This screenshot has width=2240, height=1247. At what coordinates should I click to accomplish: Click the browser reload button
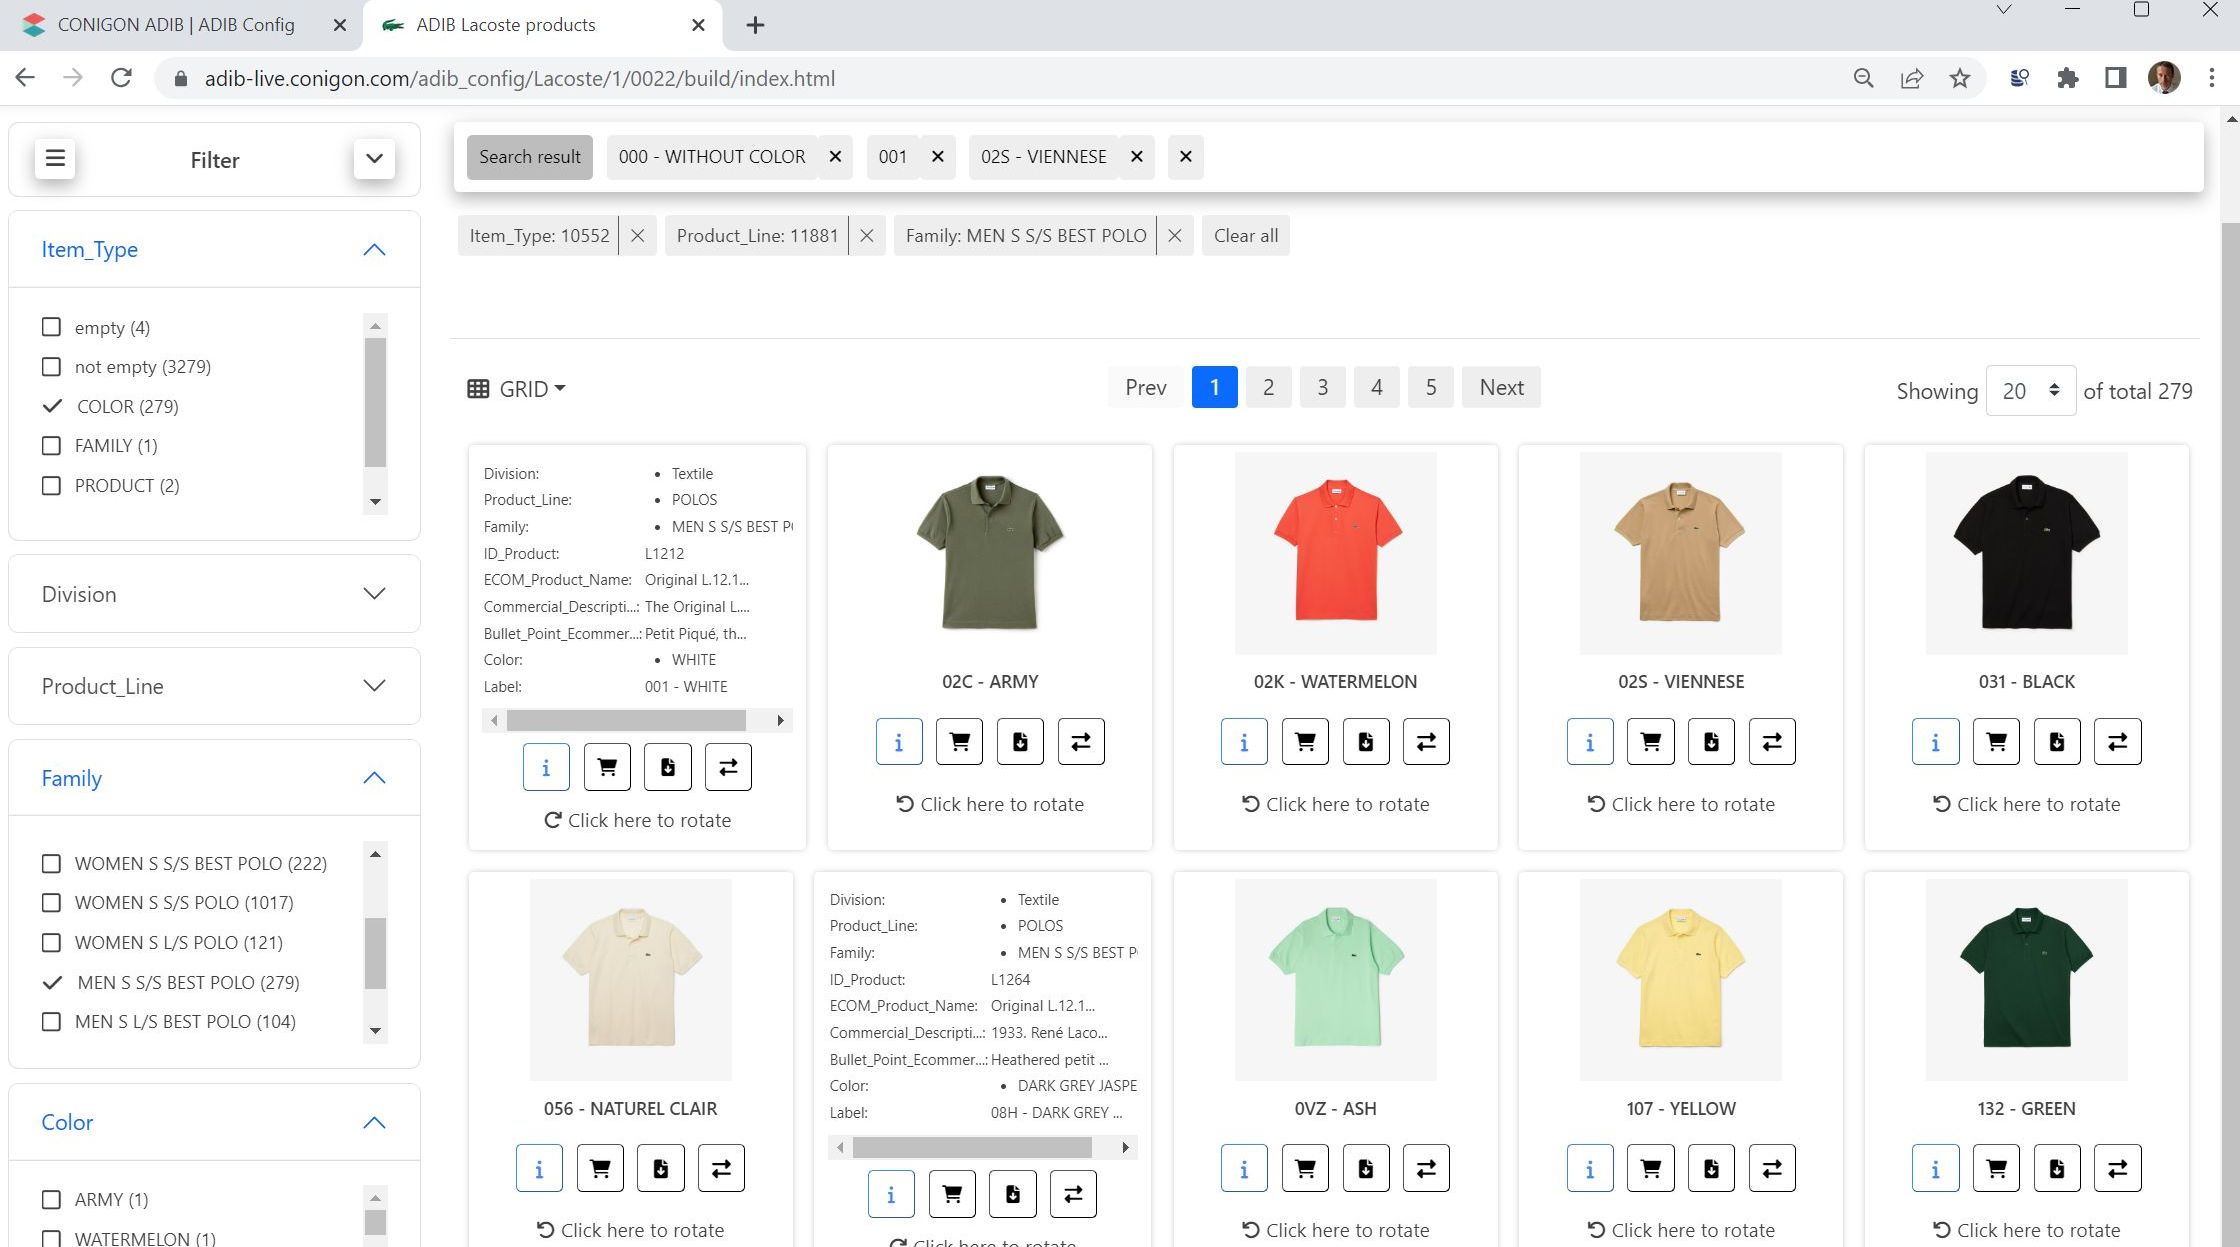point(121,78)
